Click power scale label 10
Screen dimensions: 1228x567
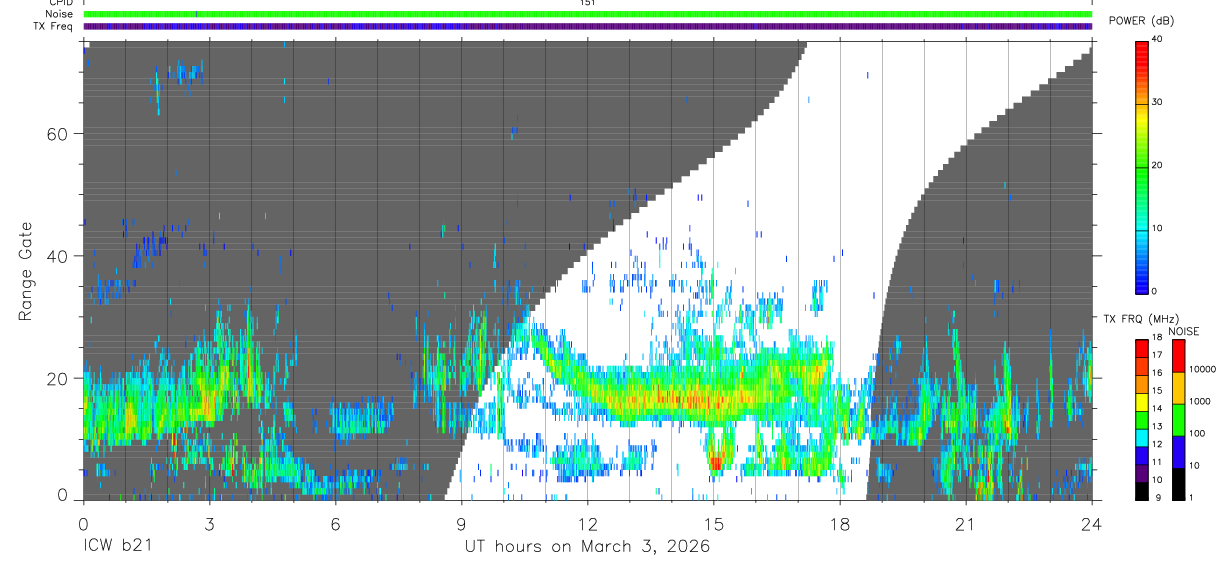point(1157,229)
